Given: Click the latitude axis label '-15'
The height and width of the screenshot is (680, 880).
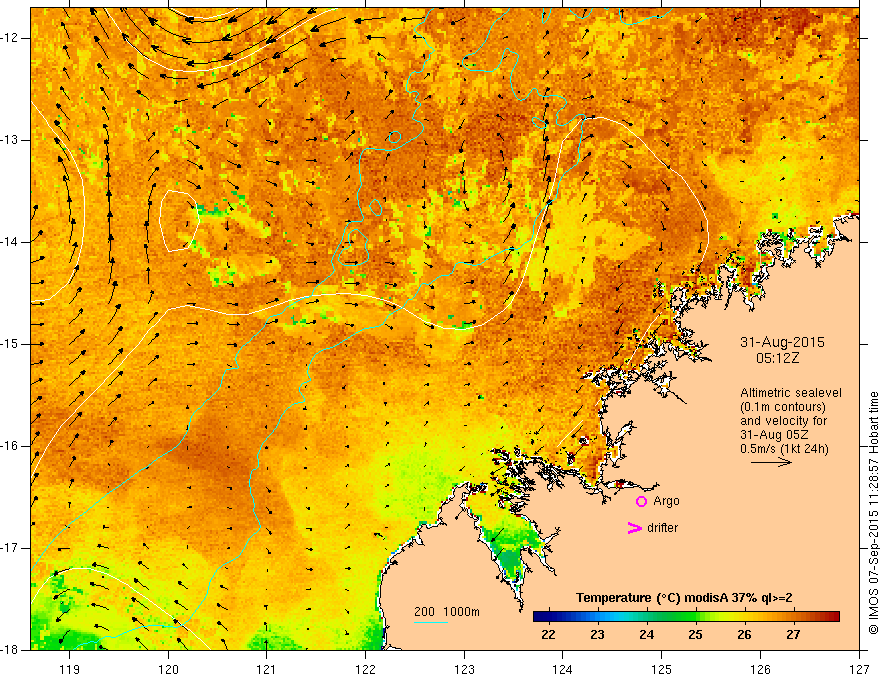Looking at the screenshot, I should tap(10, 344).
